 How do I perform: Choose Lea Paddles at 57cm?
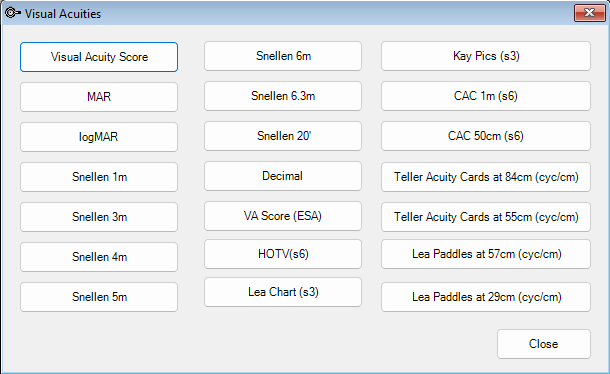coord(486,254)
